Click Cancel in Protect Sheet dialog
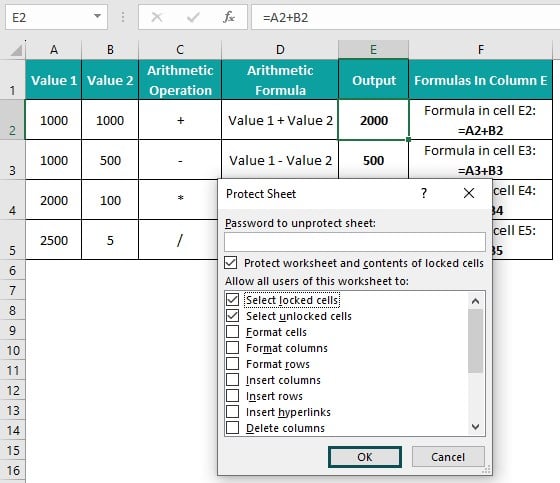This screenshot has width=560, height=483. pyautogui.click(x=448, y=457)
